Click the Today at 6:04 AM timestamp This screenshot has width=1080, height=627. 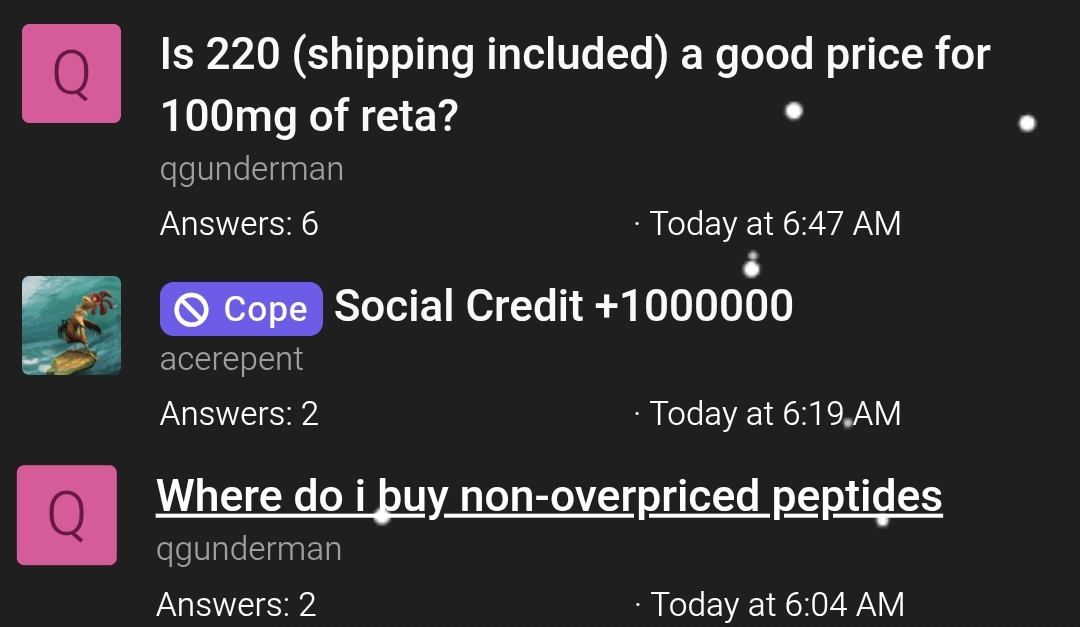click(777, 604)
